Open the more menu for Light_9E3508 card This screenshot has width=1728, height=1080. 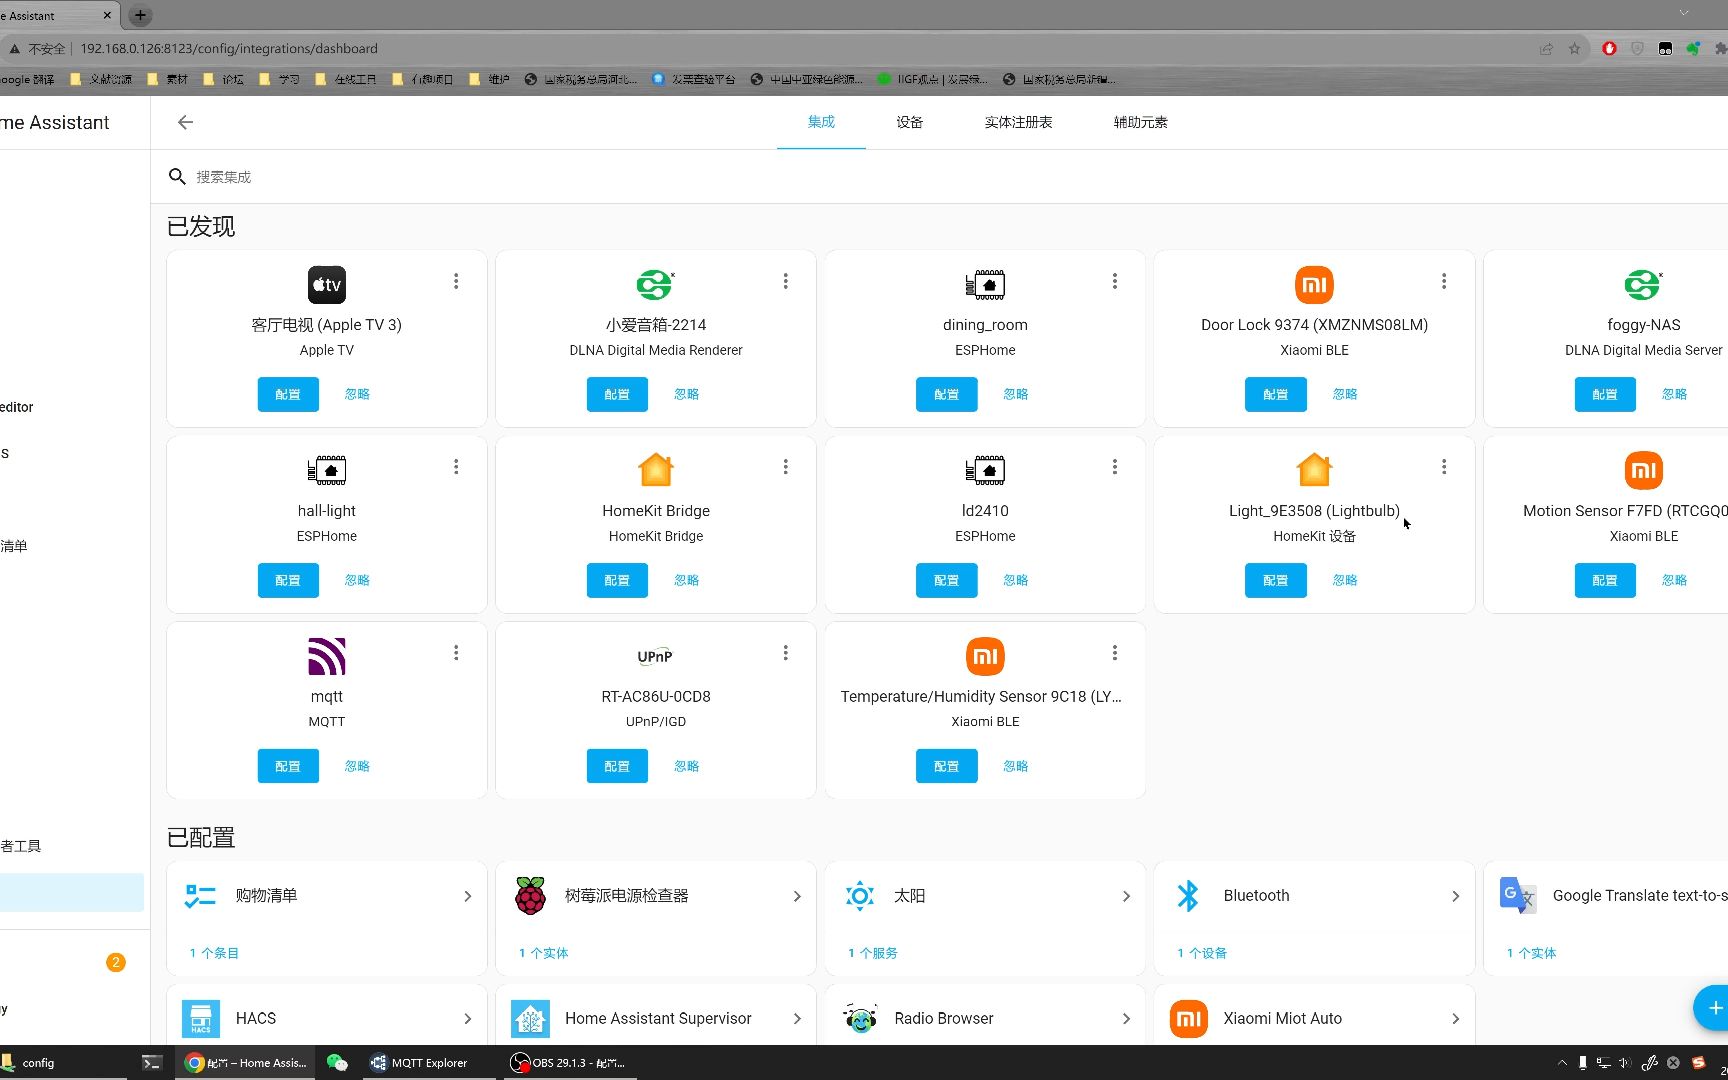(1444, 467)
